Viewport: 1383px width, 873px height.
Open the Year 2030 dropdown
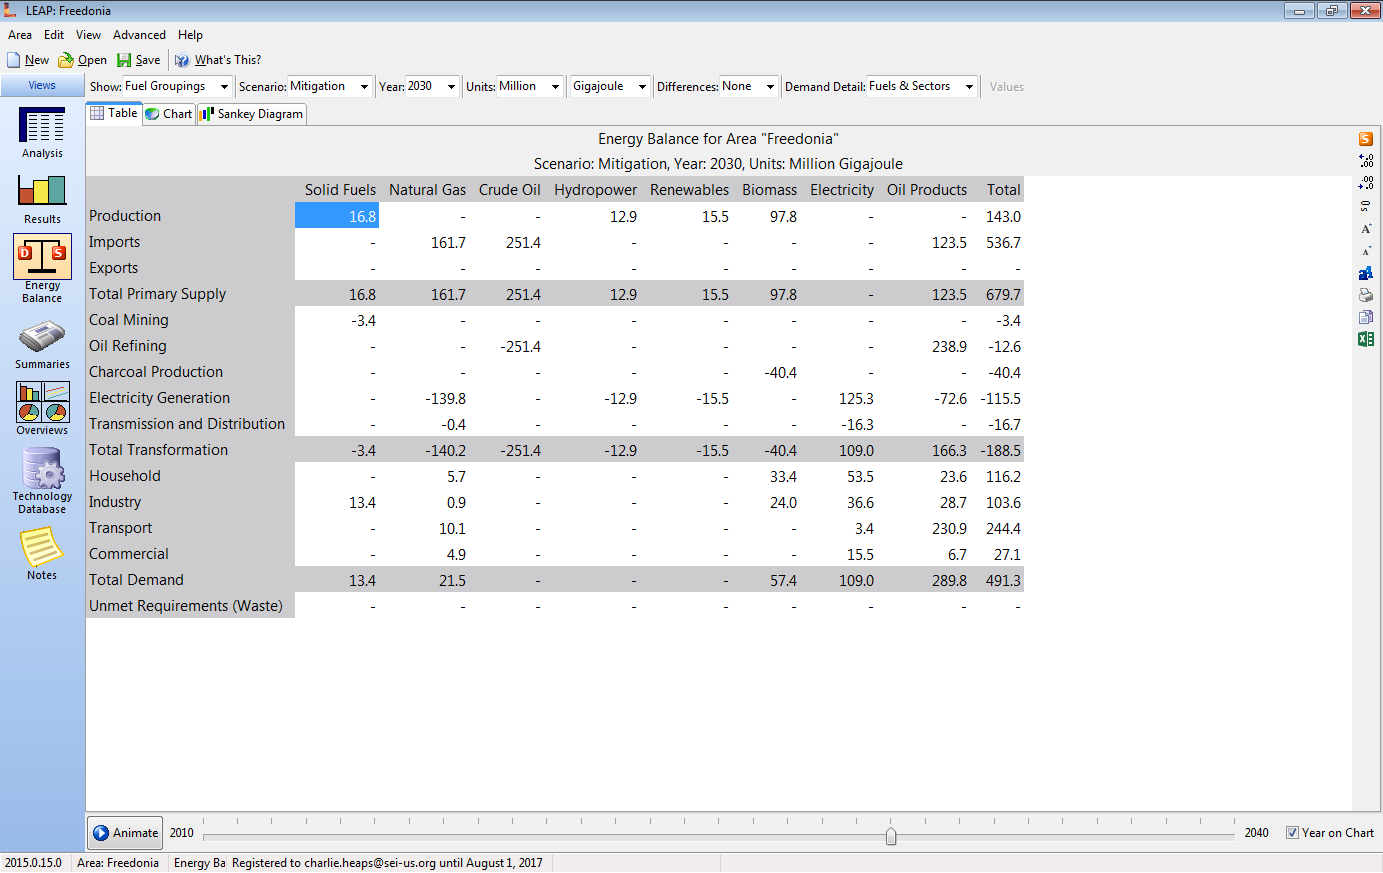click(452, 87)
